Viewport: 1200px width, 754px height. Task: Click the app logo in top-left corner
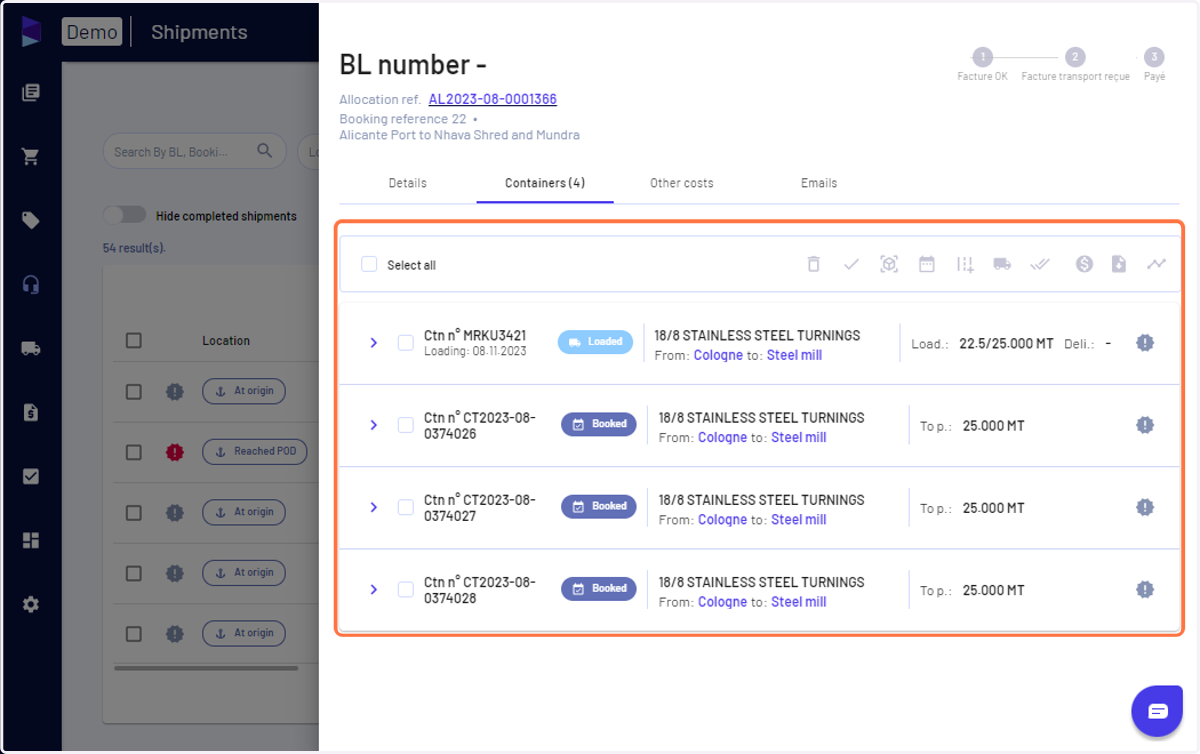coord(31,31)
